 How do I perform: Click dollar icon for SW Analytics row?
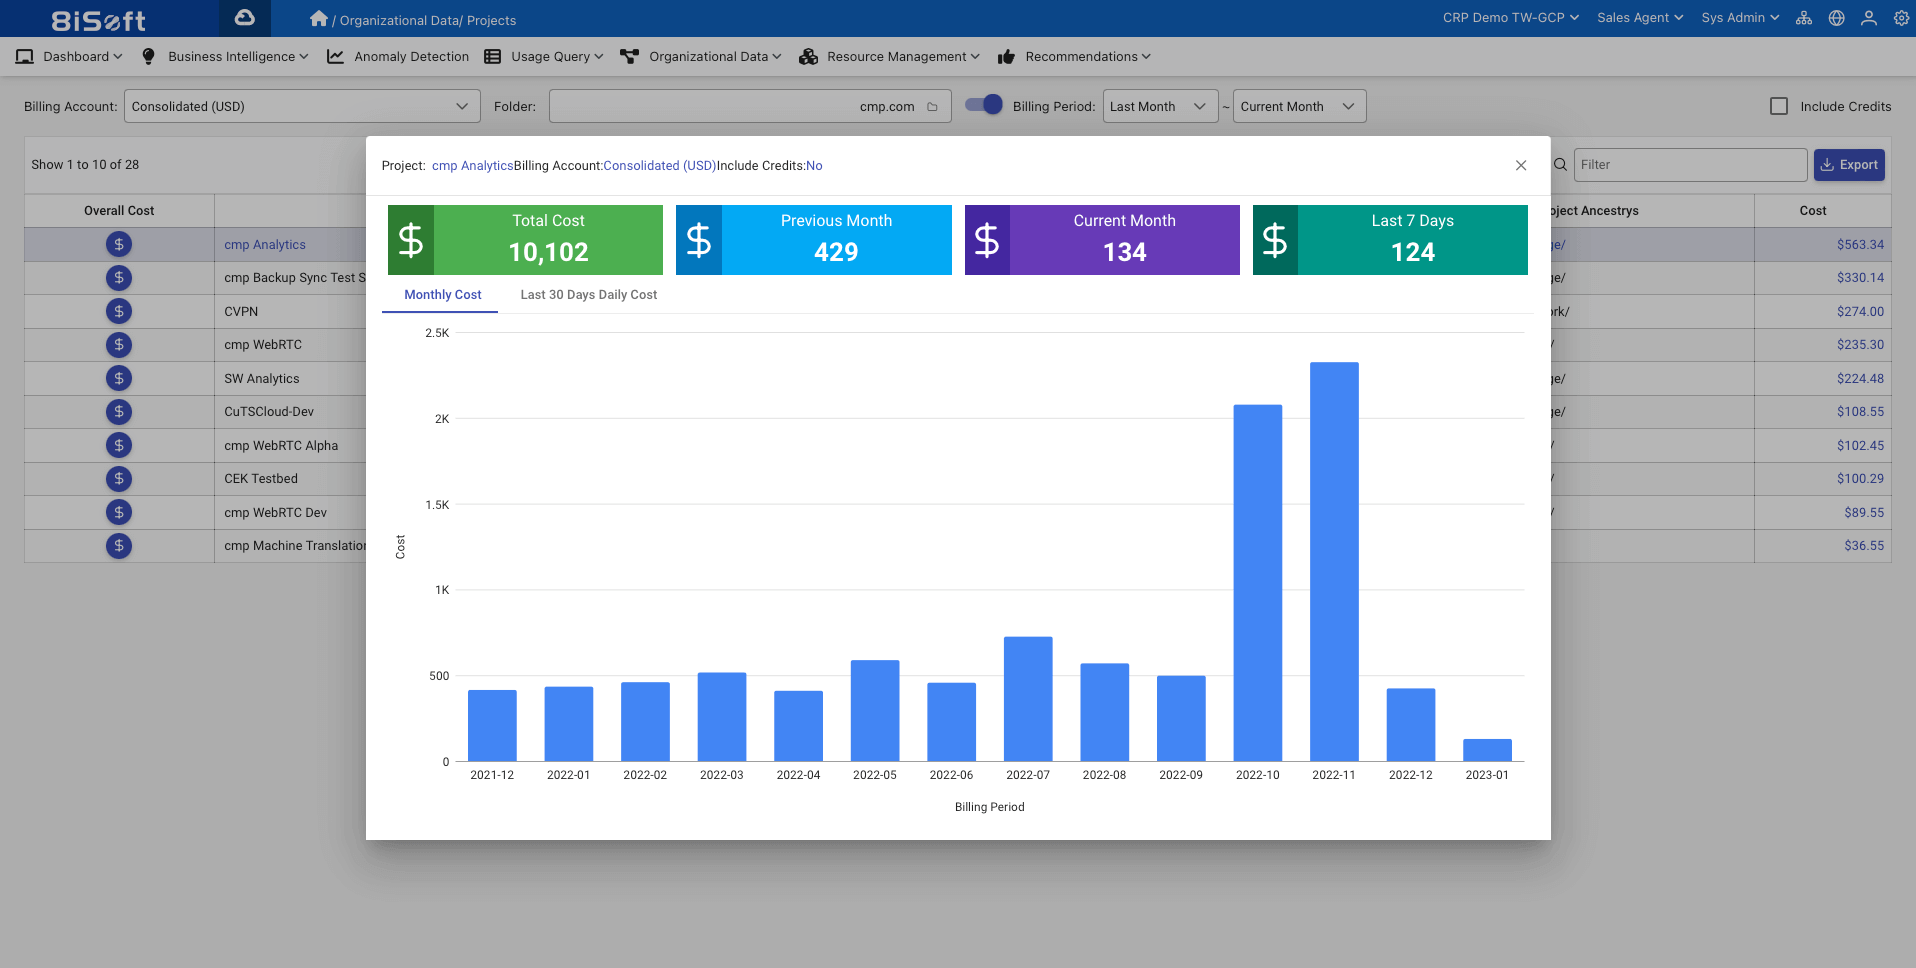click(119, 378)
